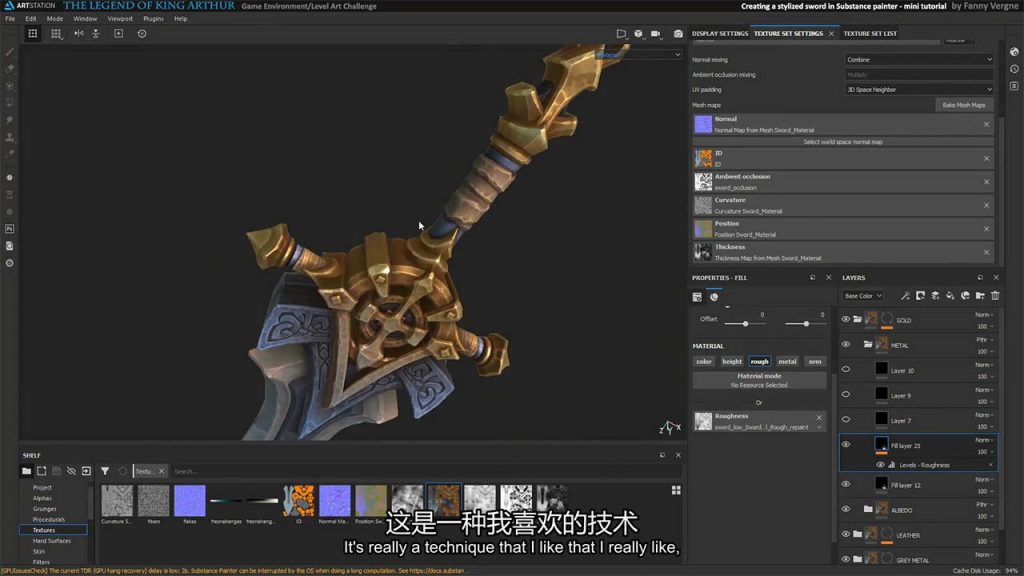Open the viewport material mode dropdown

click(639, 55)
